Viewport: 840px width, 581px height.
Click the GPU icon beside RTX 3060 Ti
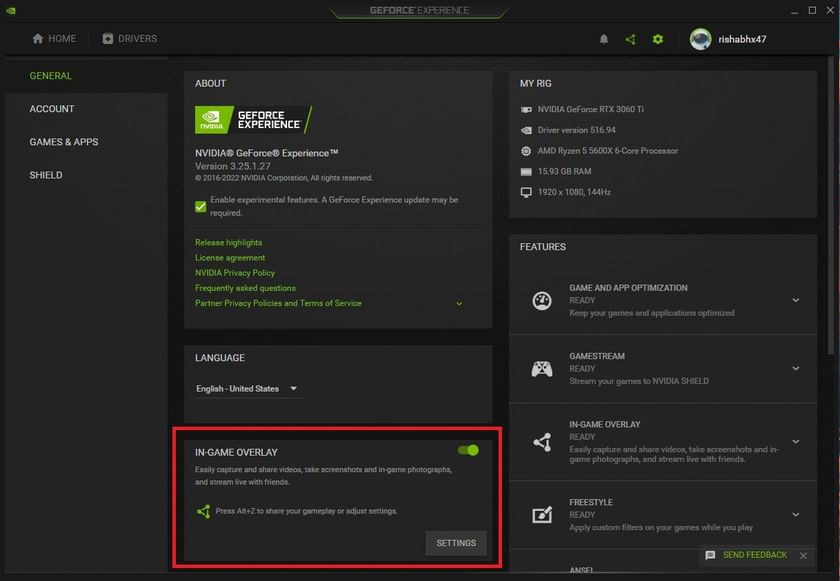tap(525, 110)
